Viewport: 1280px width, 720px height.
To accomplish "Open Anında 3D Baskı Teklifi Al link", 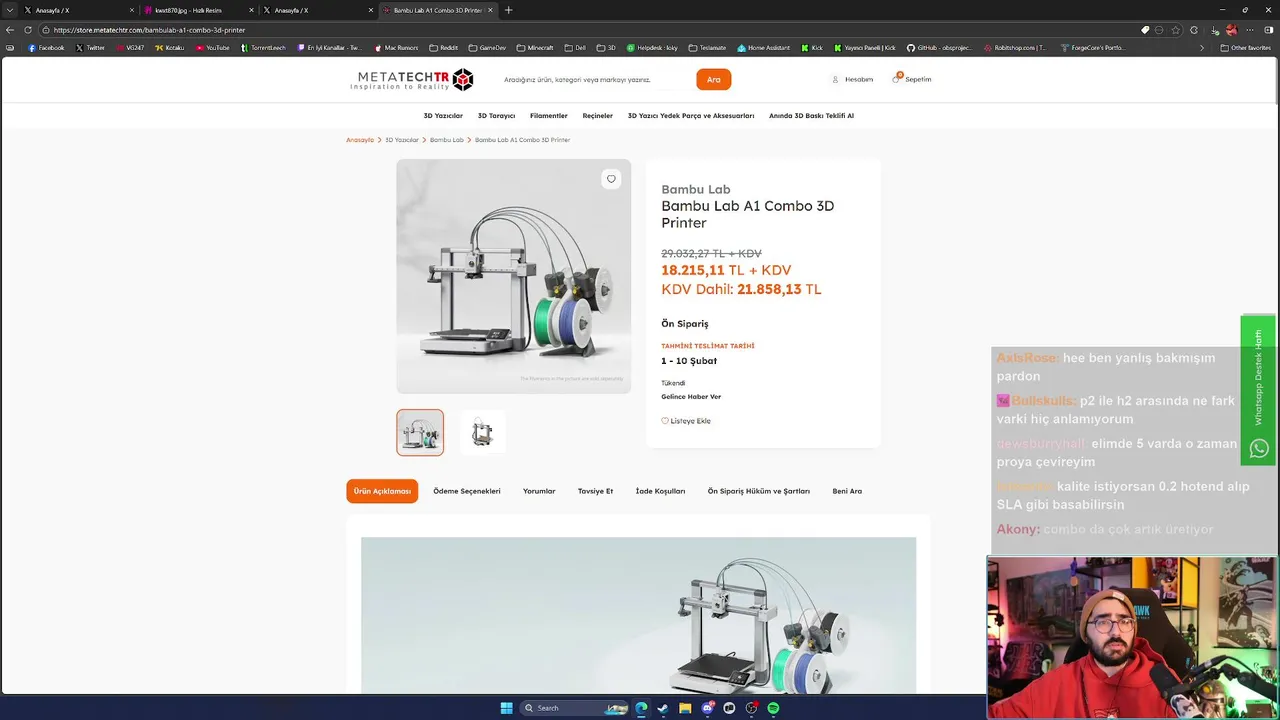I will coord(811,115).
